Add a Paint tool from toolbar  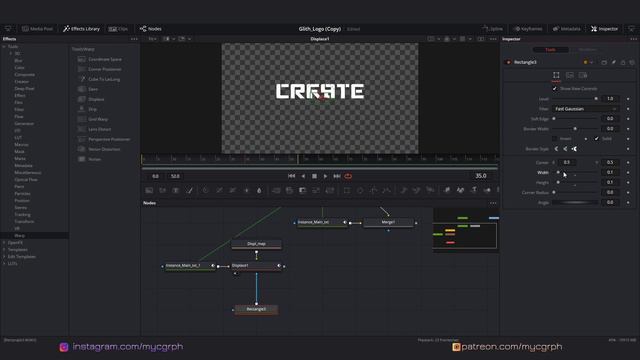coord(189,190)
